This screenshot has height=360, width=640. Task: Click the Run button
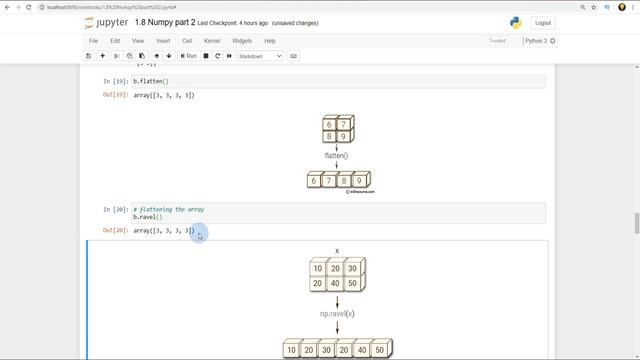pyautogui.click(x=189, y=56)
